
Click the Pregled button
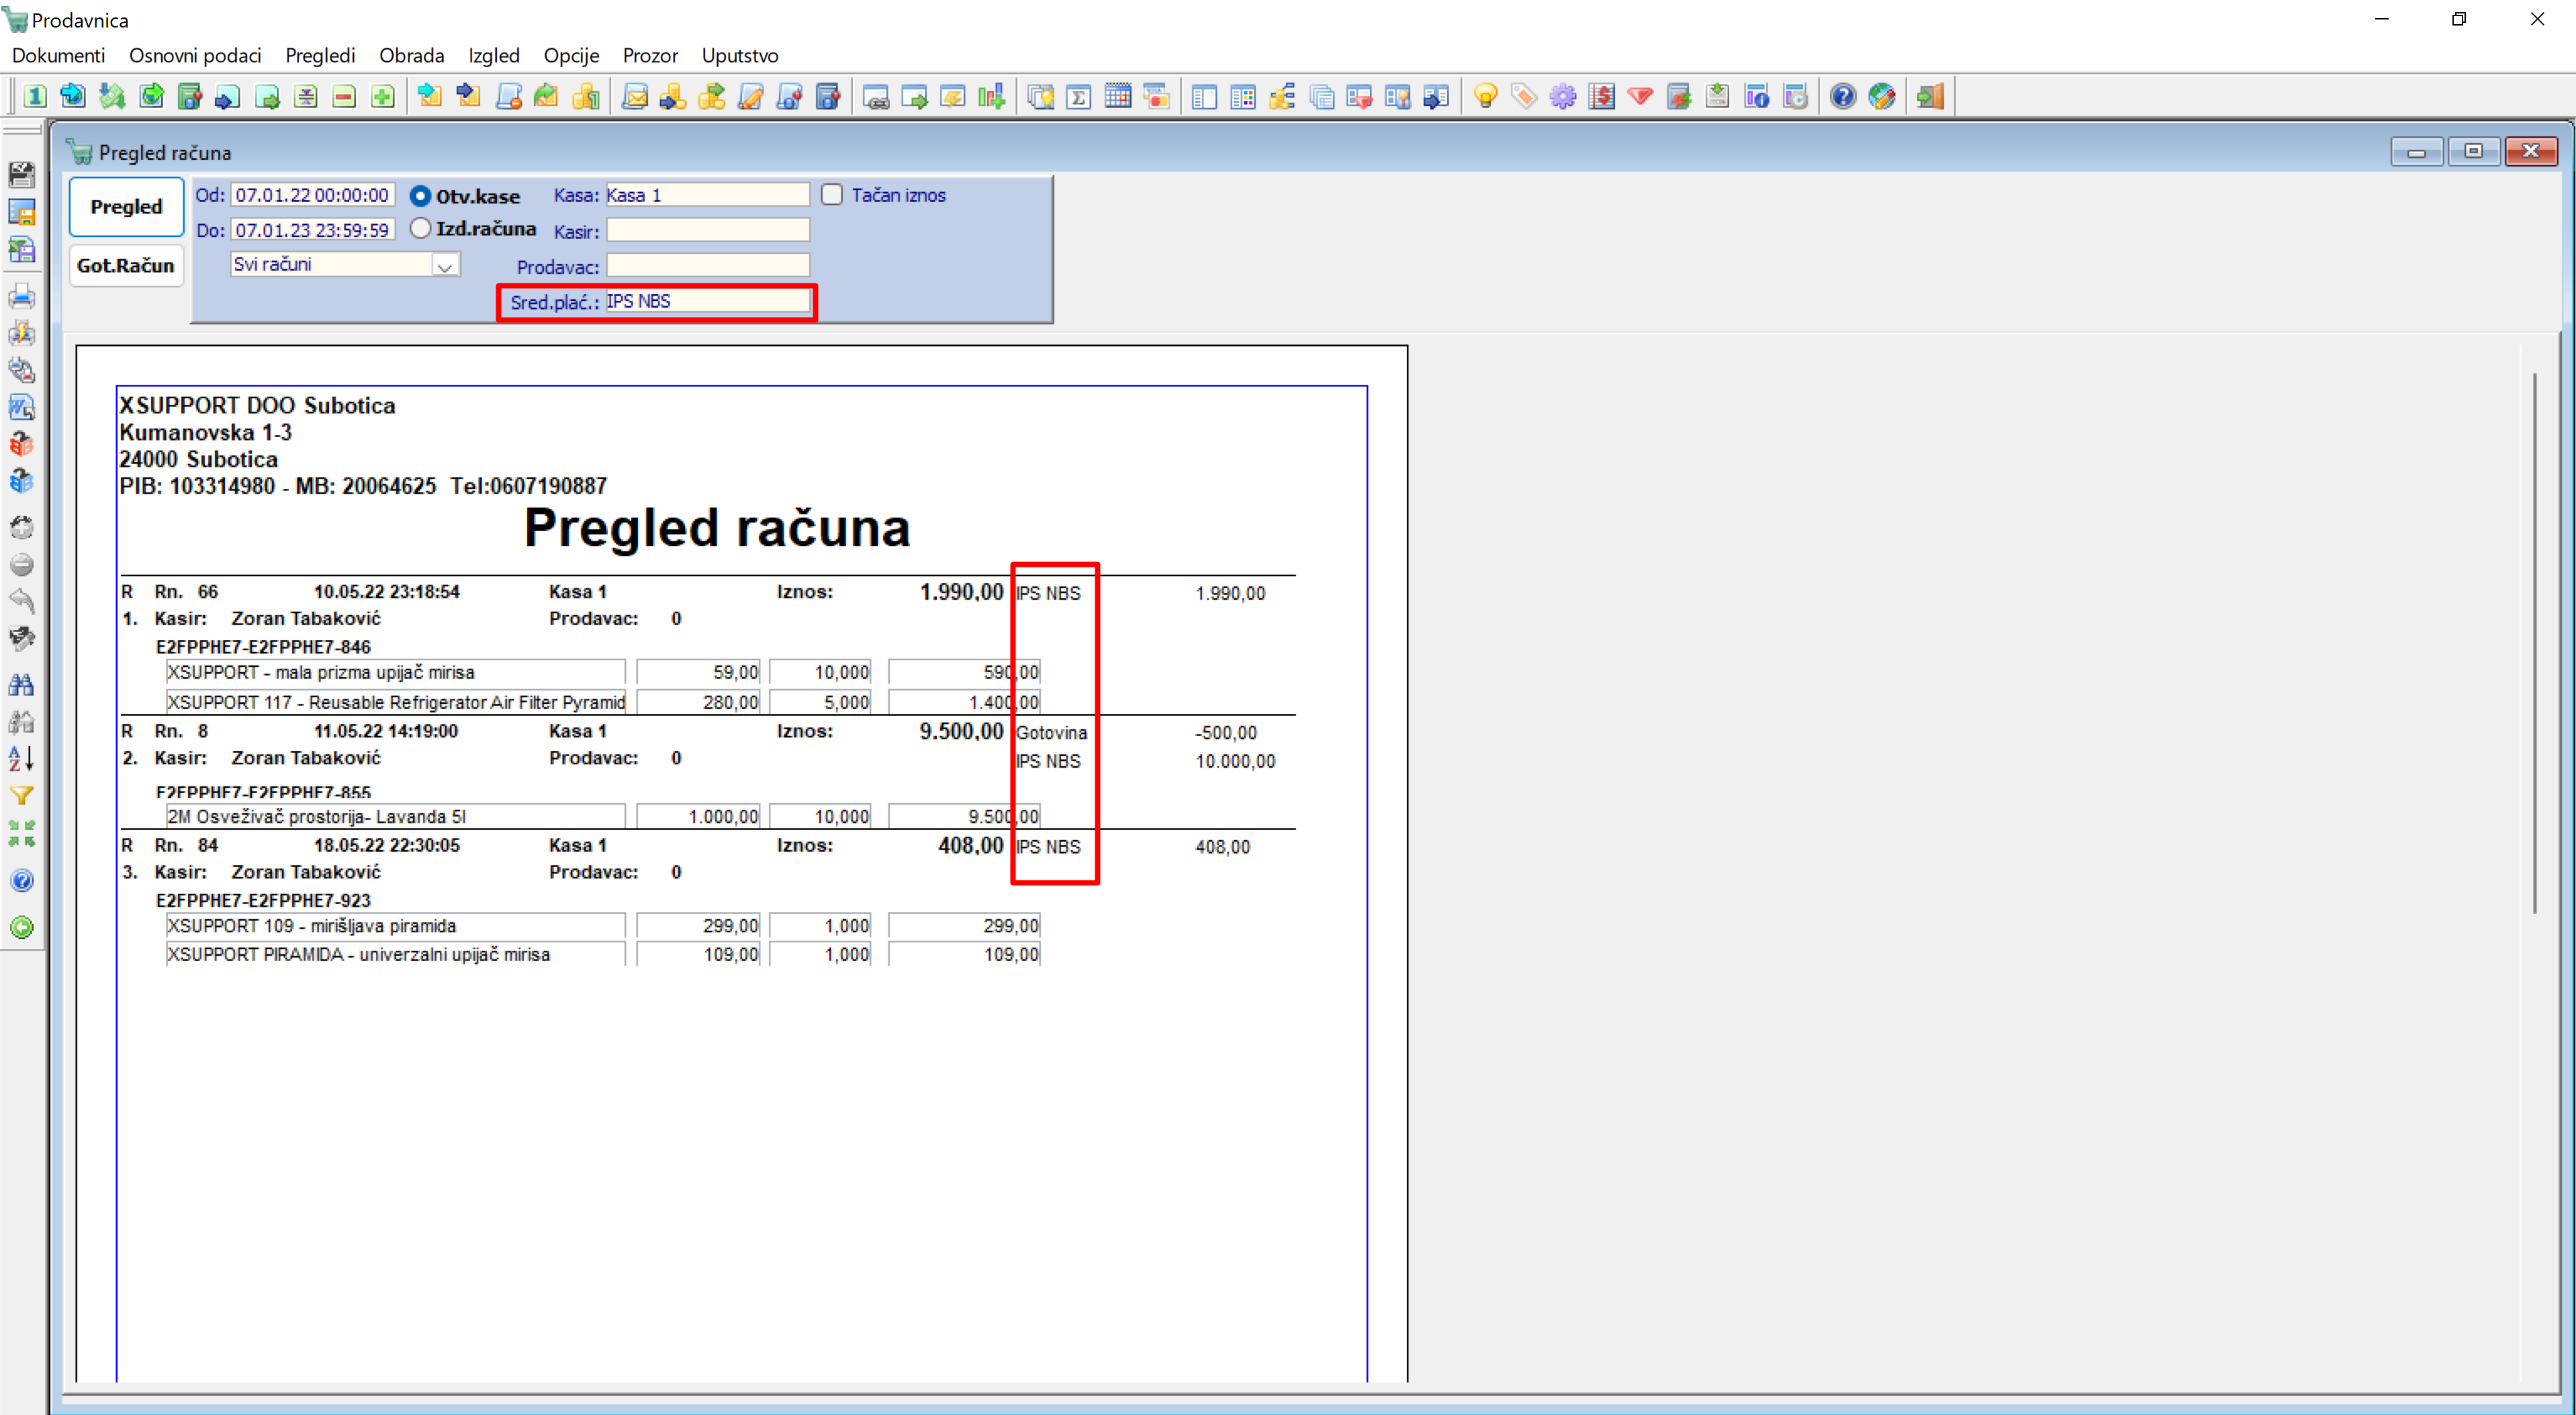(126, 207)
